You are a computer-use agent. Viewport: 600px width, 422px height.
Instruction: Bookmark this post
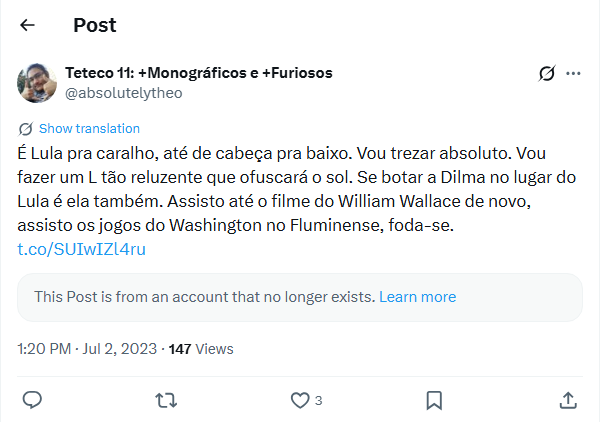pos(434,400)
